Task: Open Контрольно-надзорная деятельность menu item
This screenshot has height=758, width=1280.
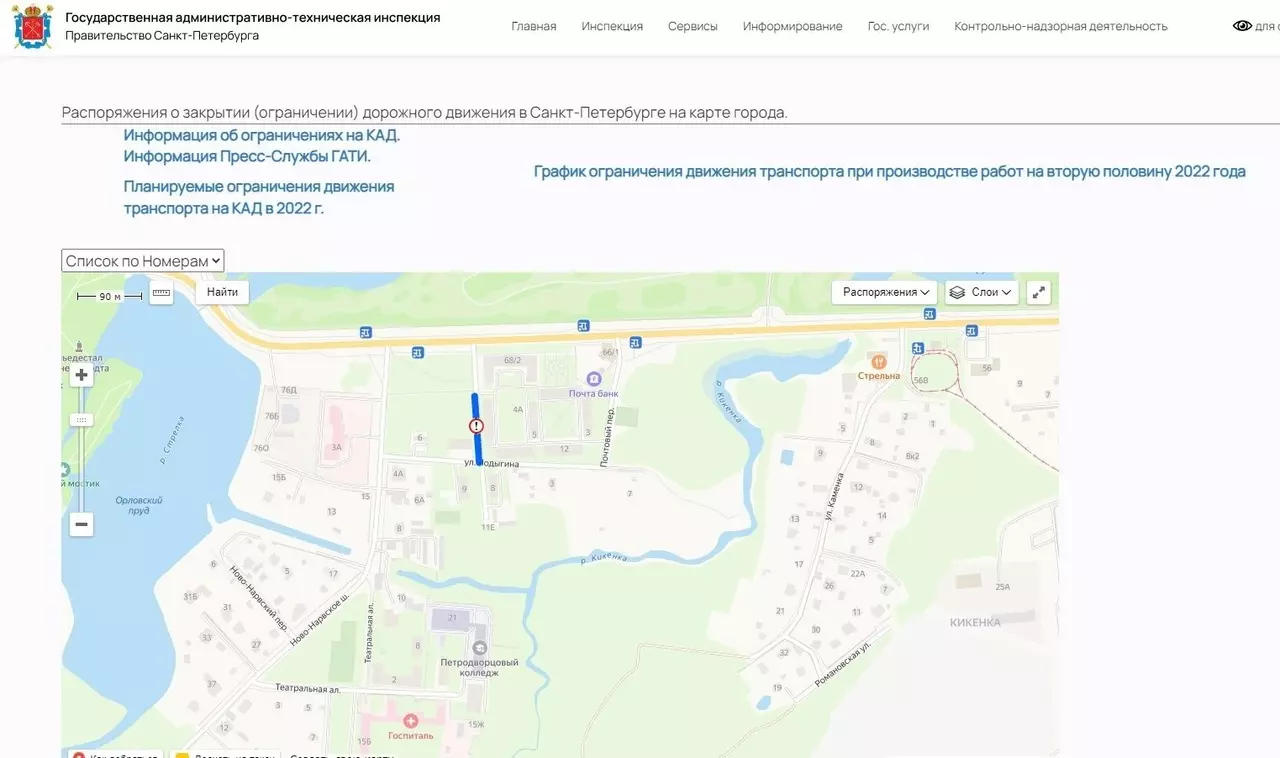Action: tap(1061, 26)
